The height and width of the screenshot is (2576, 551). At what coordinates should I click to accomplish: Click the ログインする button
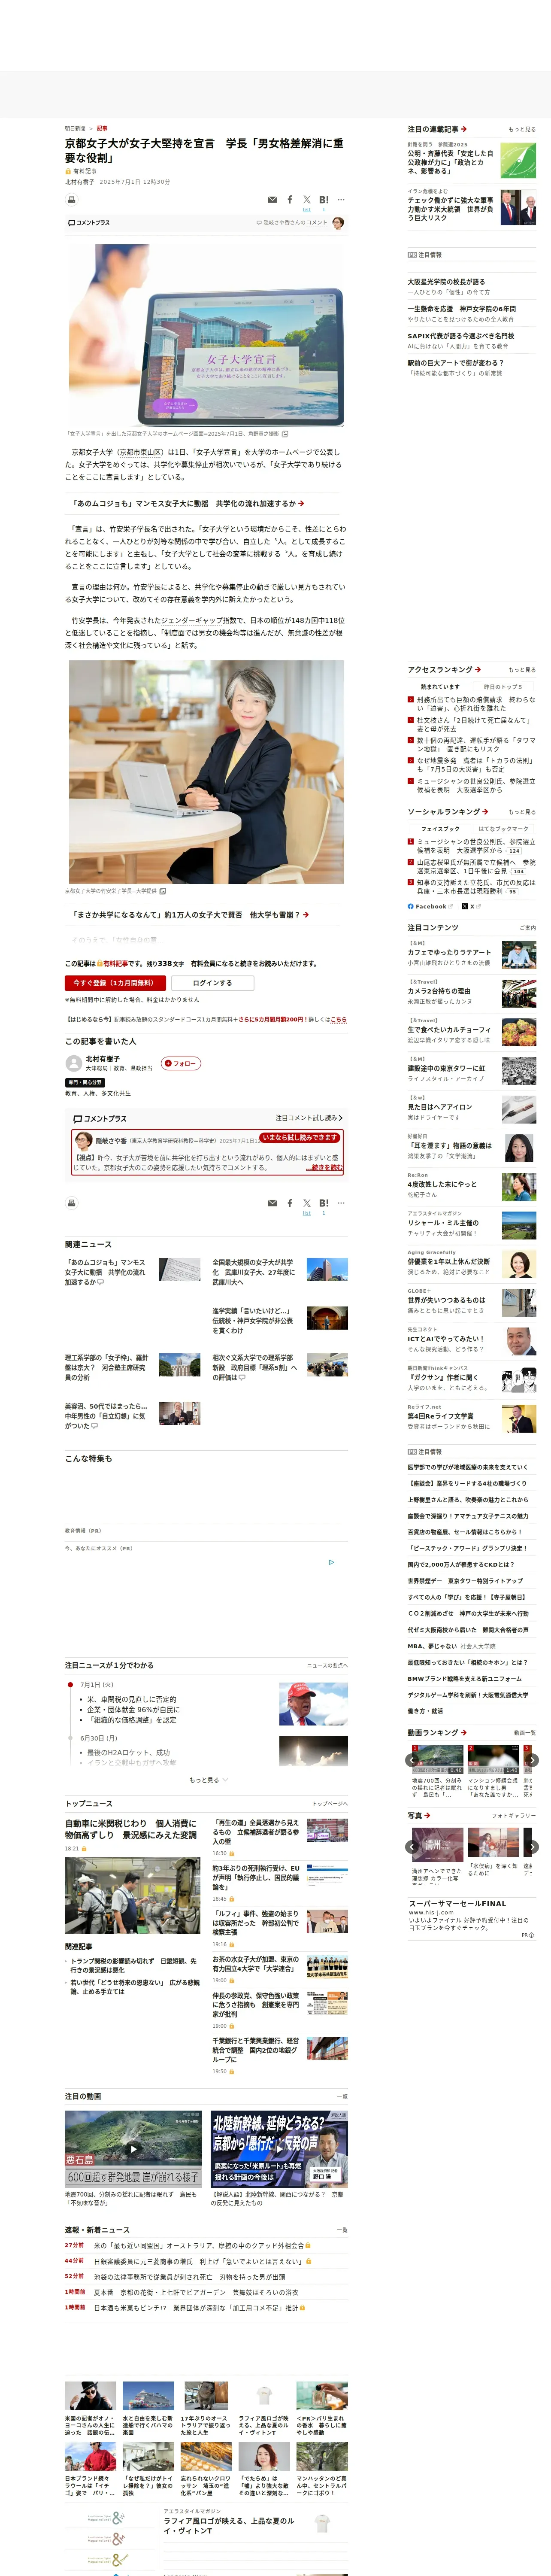(212, 983)
